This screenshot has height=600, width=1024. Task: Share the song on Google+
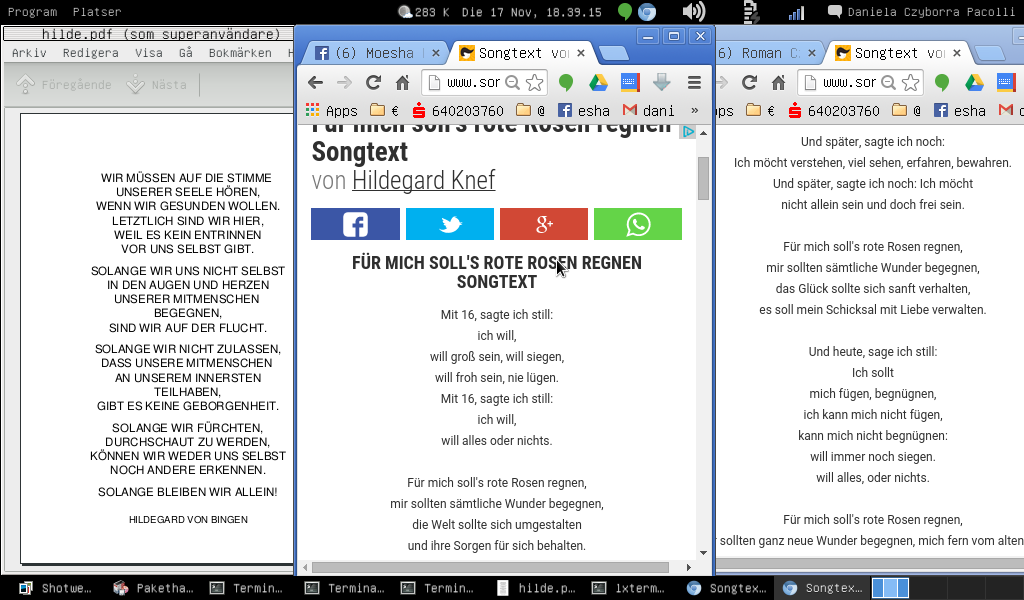click(544, 224)
